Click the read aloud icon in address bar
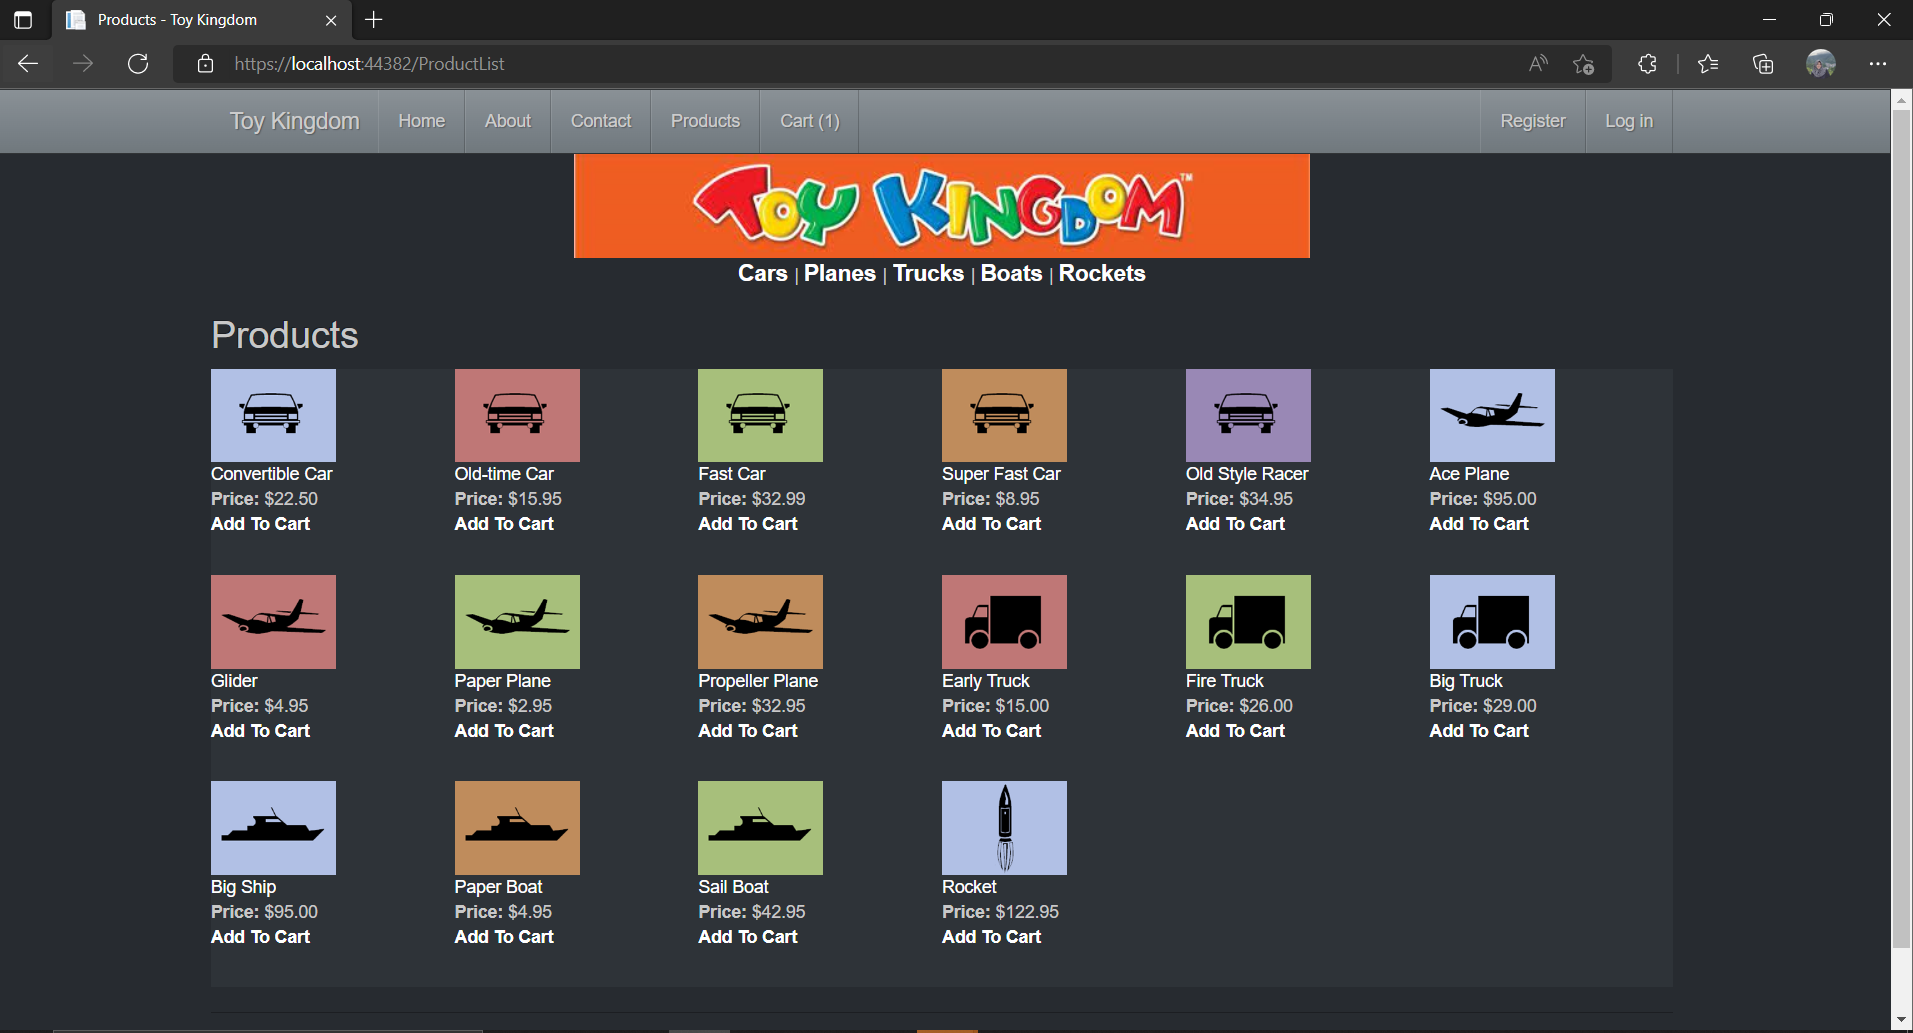 pos(1538,64)
